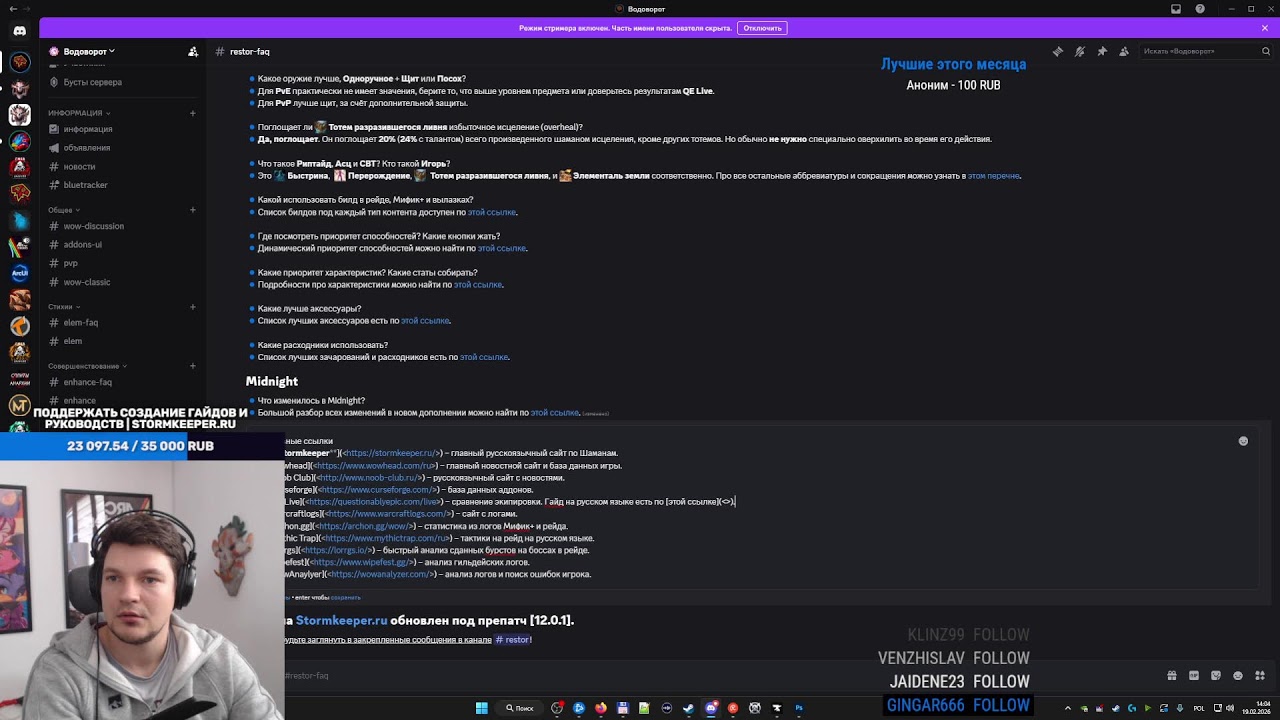The height and width of the screenshot is (720, 1280).
Task: Open the enhance-faq channel
Action: point(87,382)
